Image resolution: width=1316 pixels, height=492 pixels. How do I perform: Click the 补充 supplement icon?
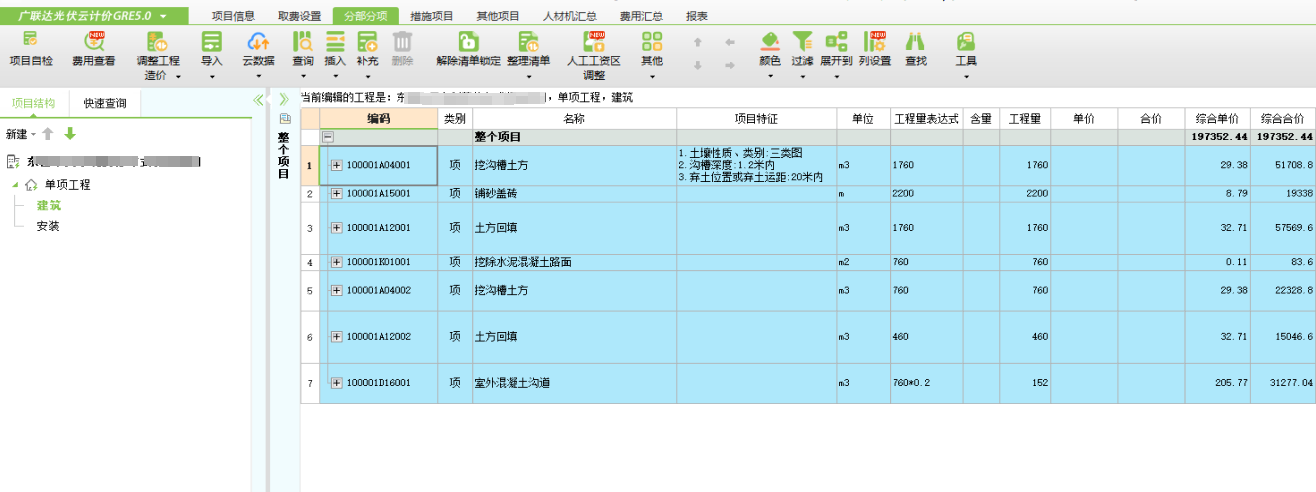click(x=367, y=42)
